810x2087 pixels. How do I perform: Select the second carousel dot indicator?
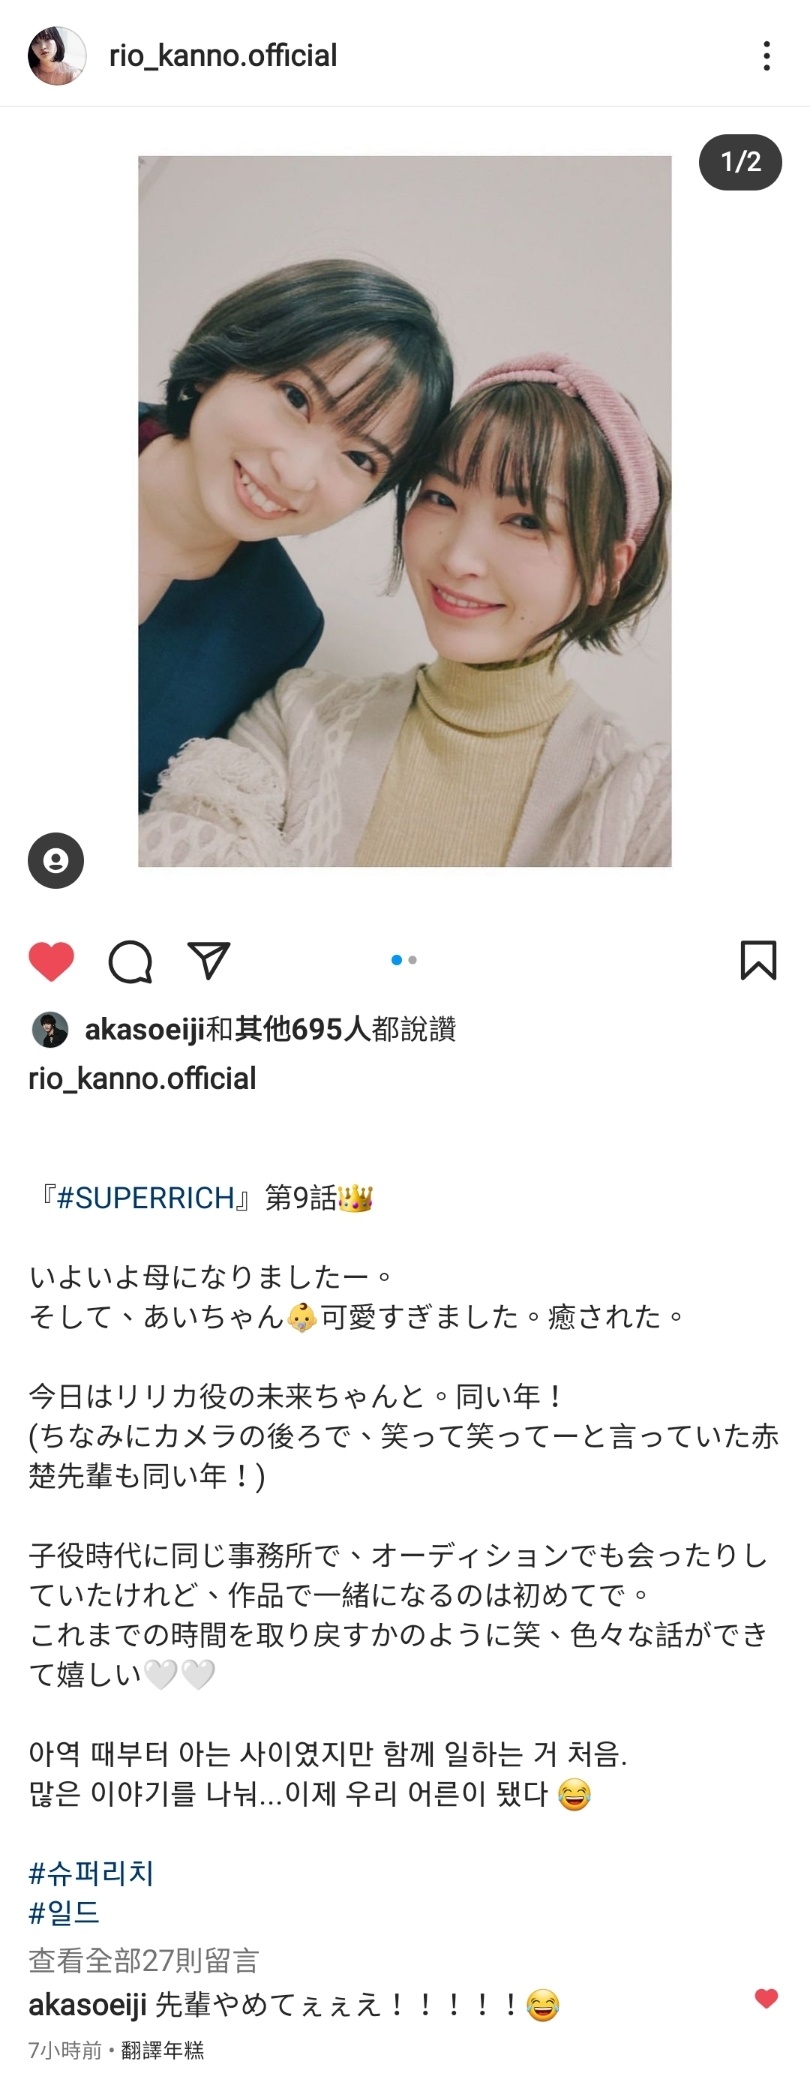pyautogui.click(x=413, y=960)
